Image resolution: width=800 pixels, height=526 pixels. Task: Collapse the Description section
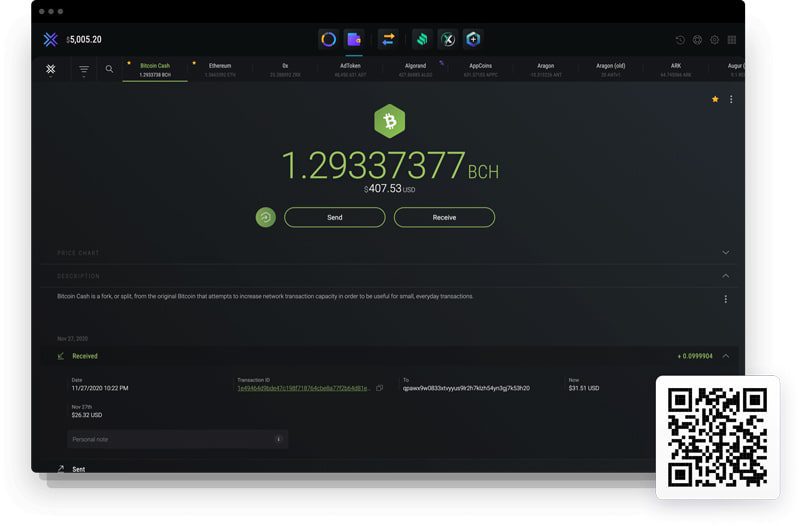tap(726, 276)
